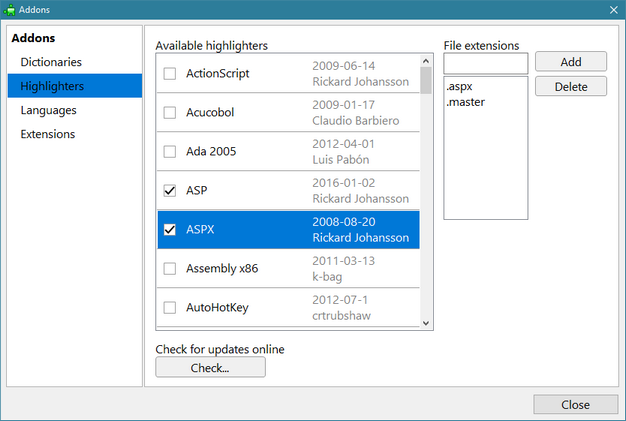Click the Addons app icon in title bar
The height and width of the screenshot is (421, 626).
click(x=10, y=9)
